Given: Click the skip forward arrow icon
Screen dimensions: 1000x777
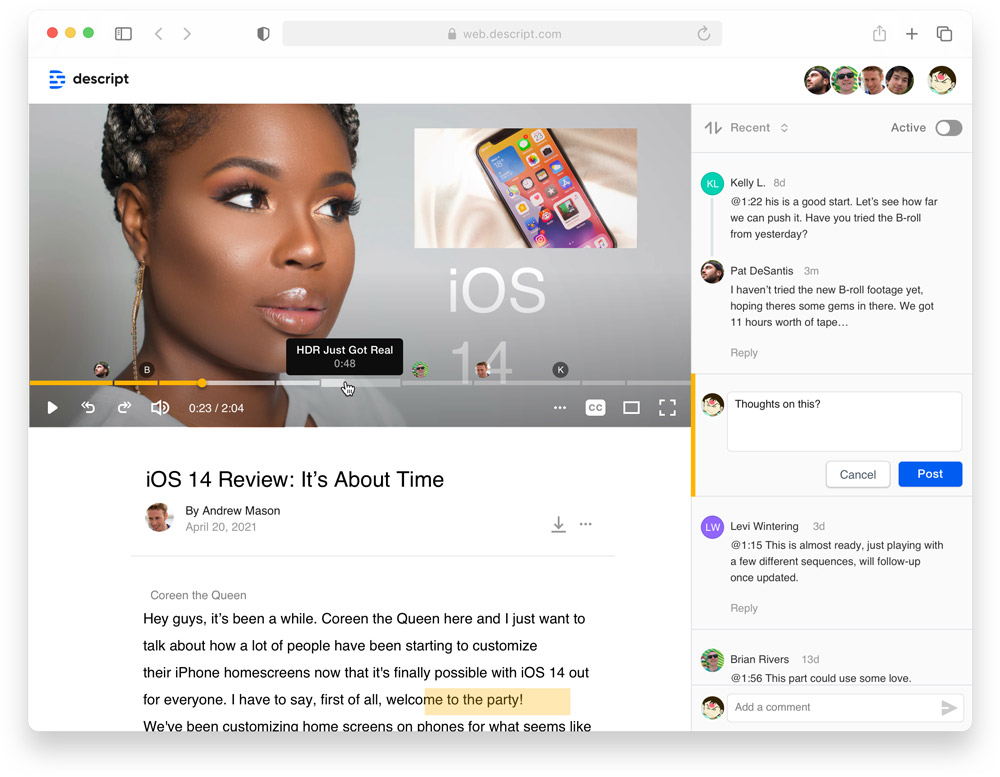Looking at the screenshot, I should 124,408.
